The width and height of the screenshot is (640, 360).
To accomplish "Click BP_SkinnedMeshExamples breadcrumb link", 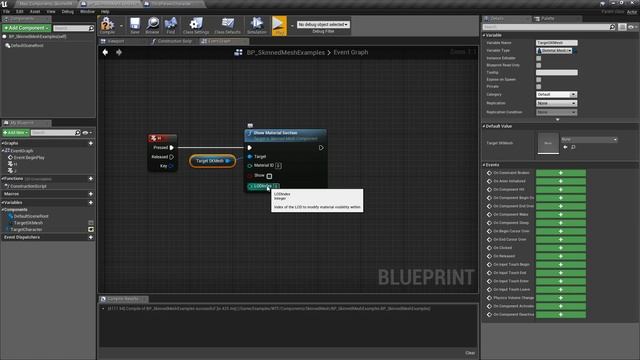I will pyautogui.click(x=286, y=52).
